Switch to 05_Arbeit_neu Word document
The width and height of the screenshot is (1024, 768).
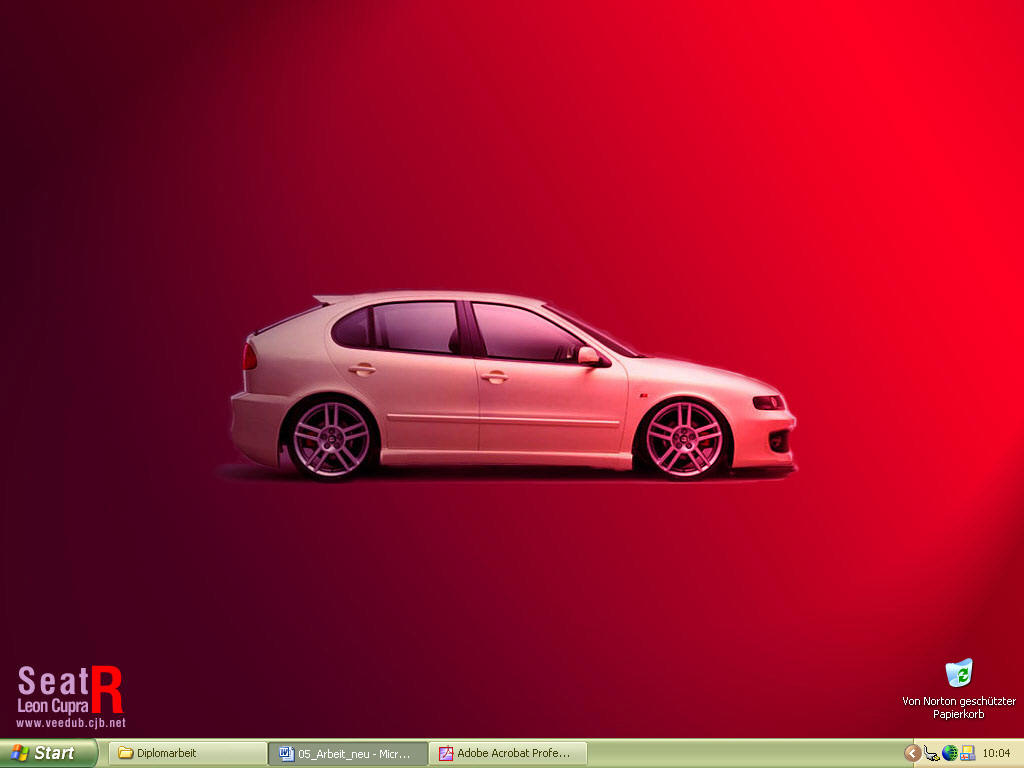[x=348, y=753]
